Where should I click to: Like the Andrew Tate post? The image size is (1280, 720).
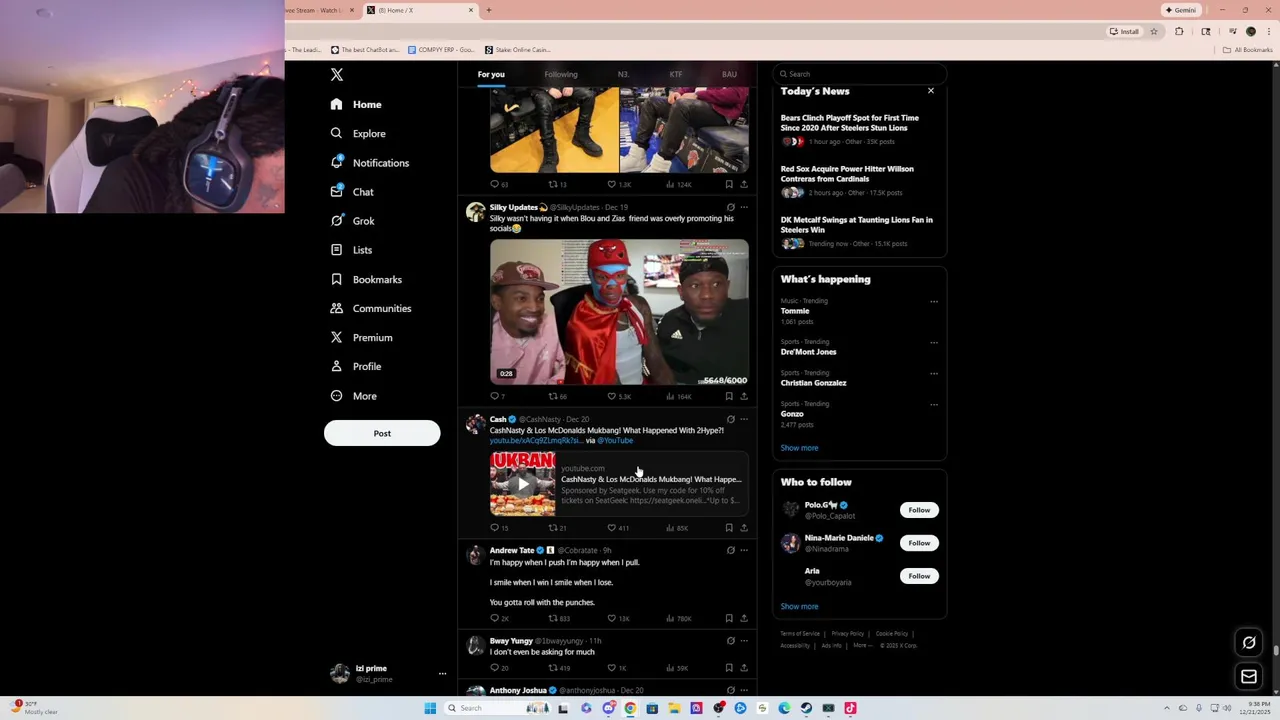[x=612, y=618]
